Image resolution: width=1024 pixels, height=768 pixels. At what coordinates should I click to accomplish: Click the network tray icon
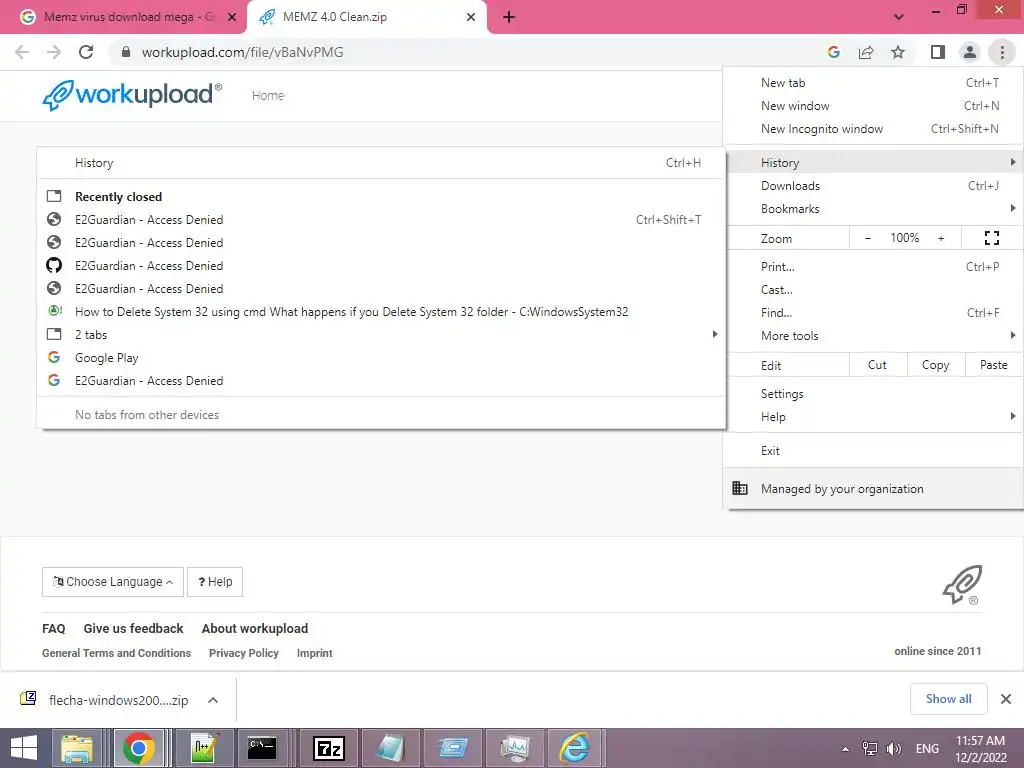point(870,749)
